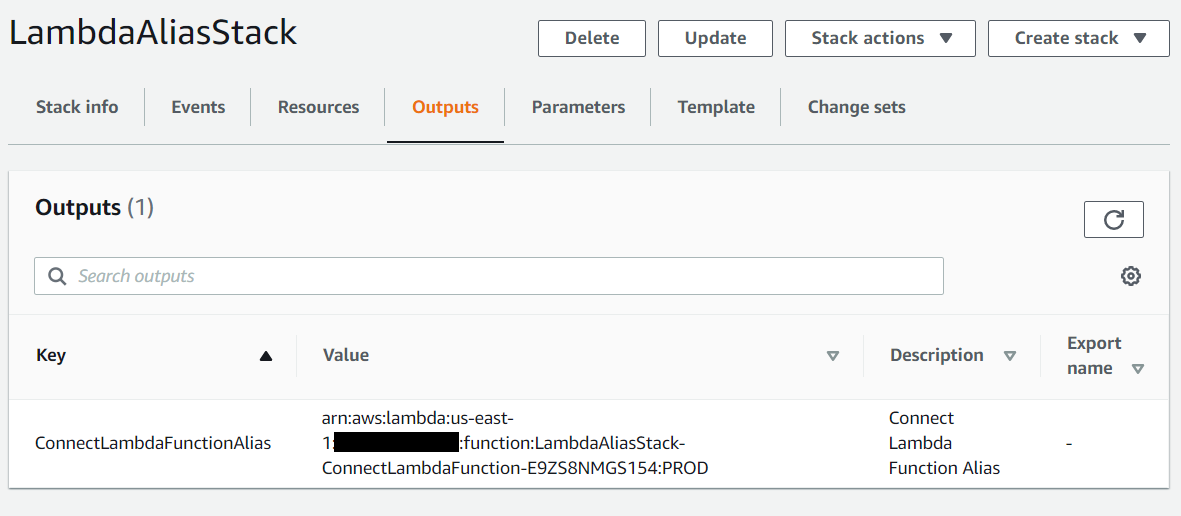Click the LambdaAliasStack page title
The image size is (1181, 516).
point(153,33)
